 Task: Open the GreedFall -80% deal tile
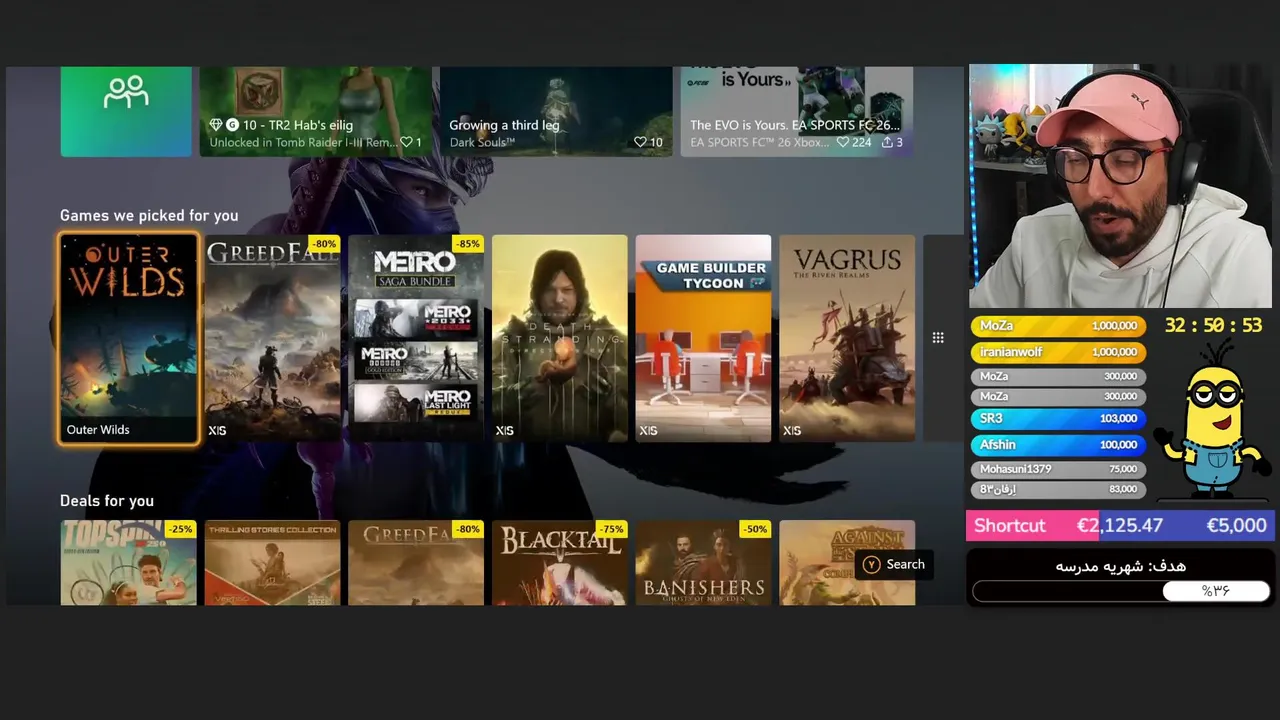click(x=416, y=562)
